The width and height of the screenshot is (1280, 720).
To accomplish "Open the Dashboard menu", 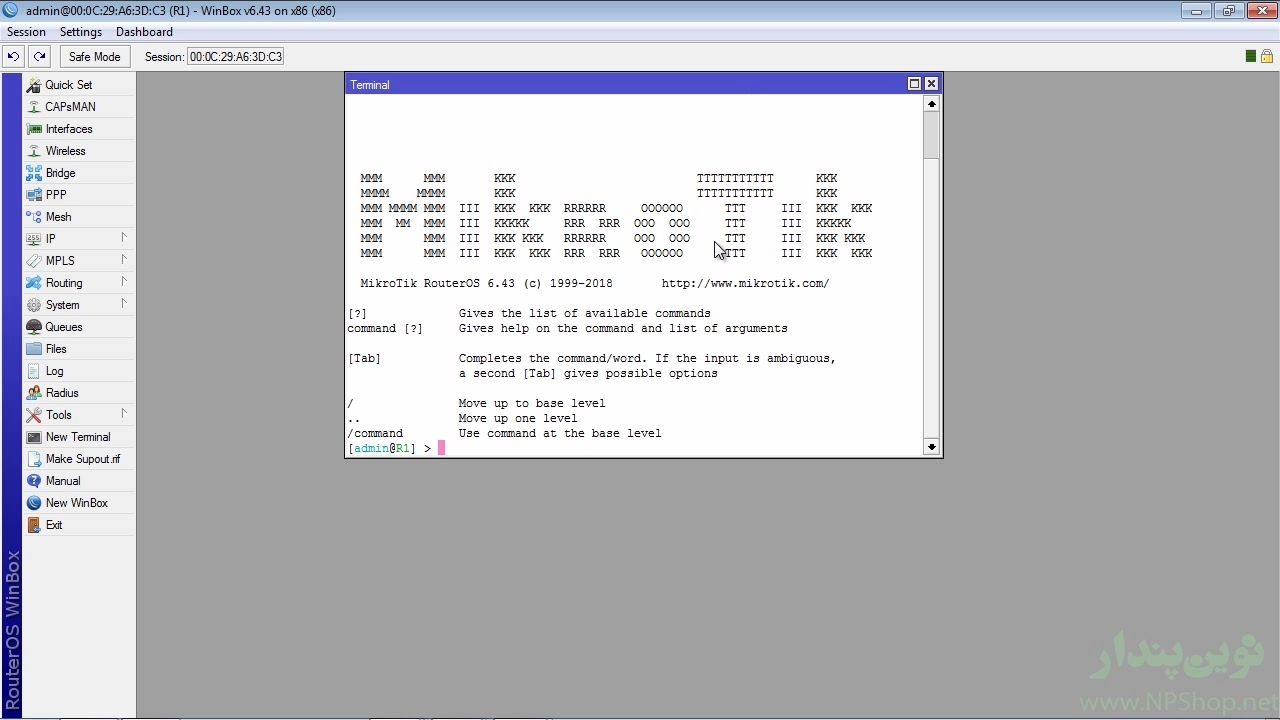I will click(144, 32).
